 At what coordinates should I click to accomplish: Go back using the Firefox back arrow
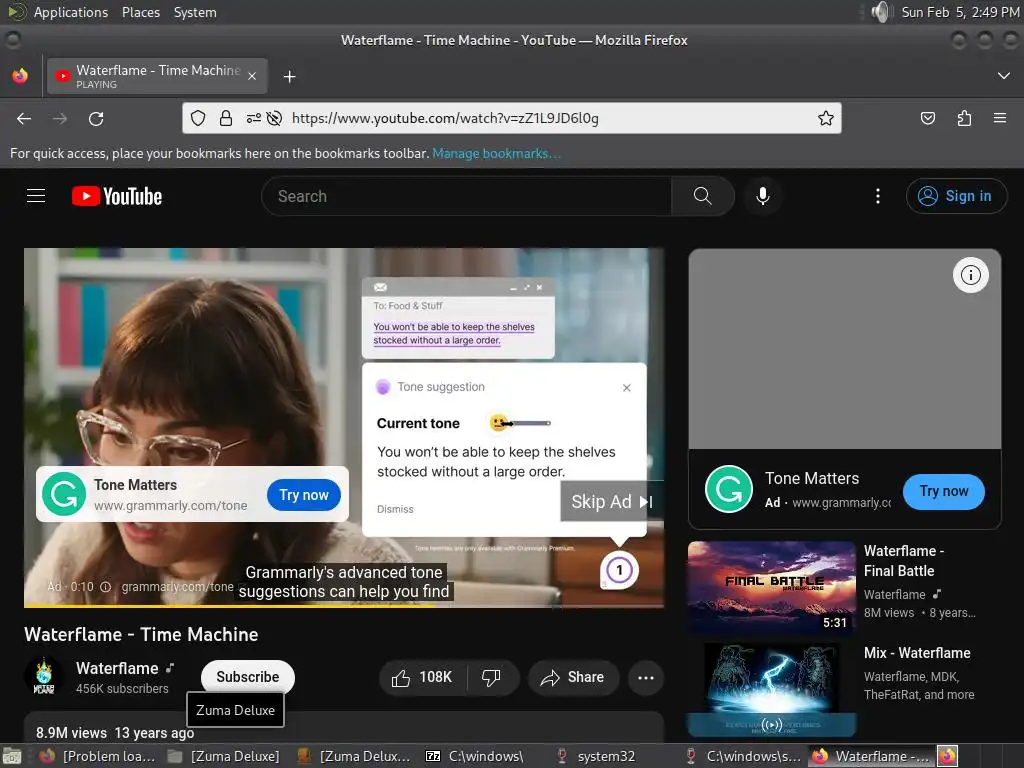tap(24, 118)
